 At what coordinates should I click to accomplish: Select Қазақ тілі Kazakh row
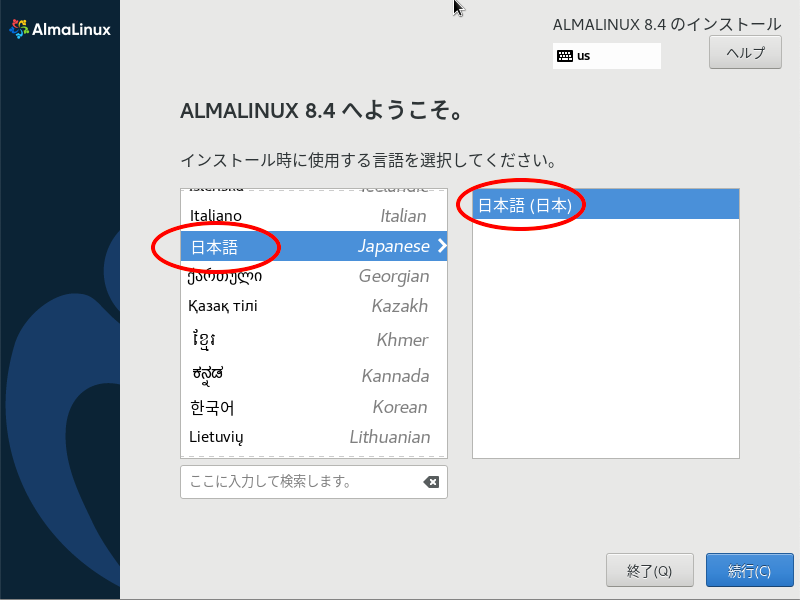(314, 306)
